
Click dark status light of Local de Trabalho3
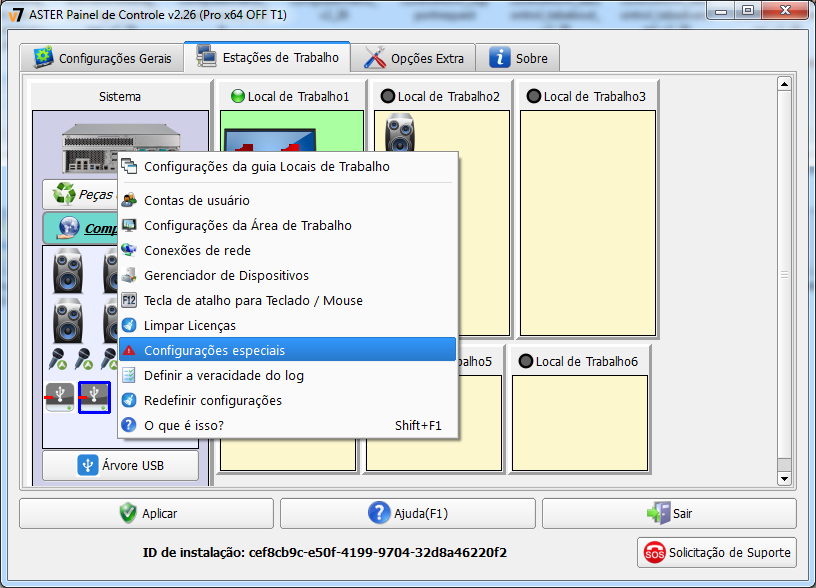(x=533, y=96)
